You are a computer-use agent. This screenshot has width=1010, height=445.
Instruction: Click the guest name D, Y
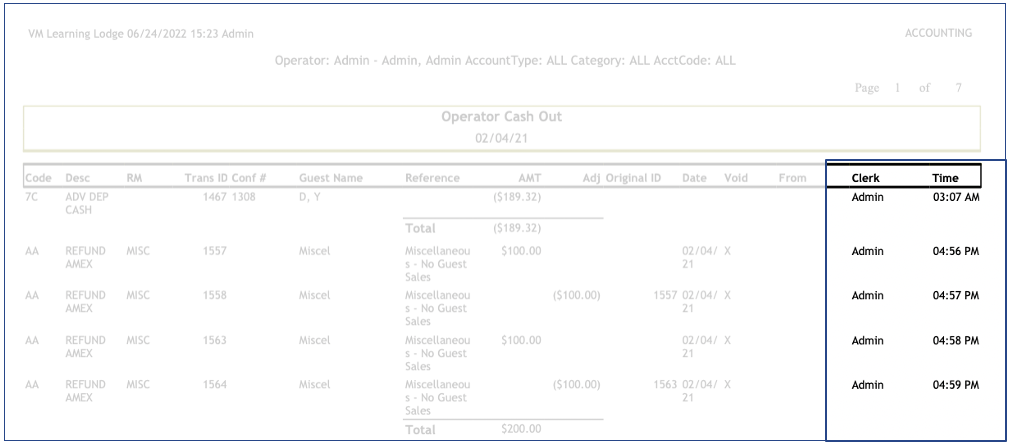(x=310, y=197)
